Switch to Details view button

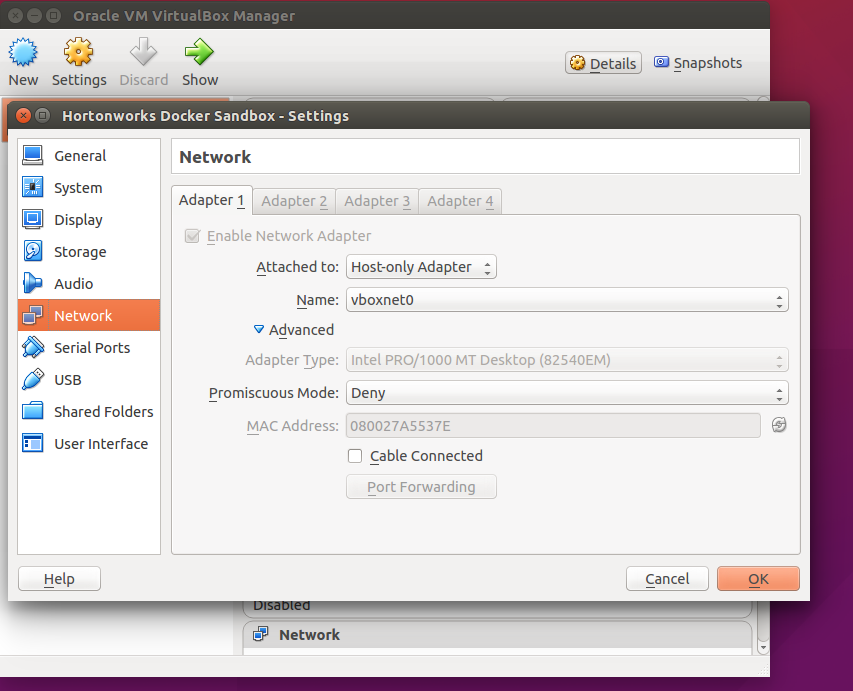603,63
